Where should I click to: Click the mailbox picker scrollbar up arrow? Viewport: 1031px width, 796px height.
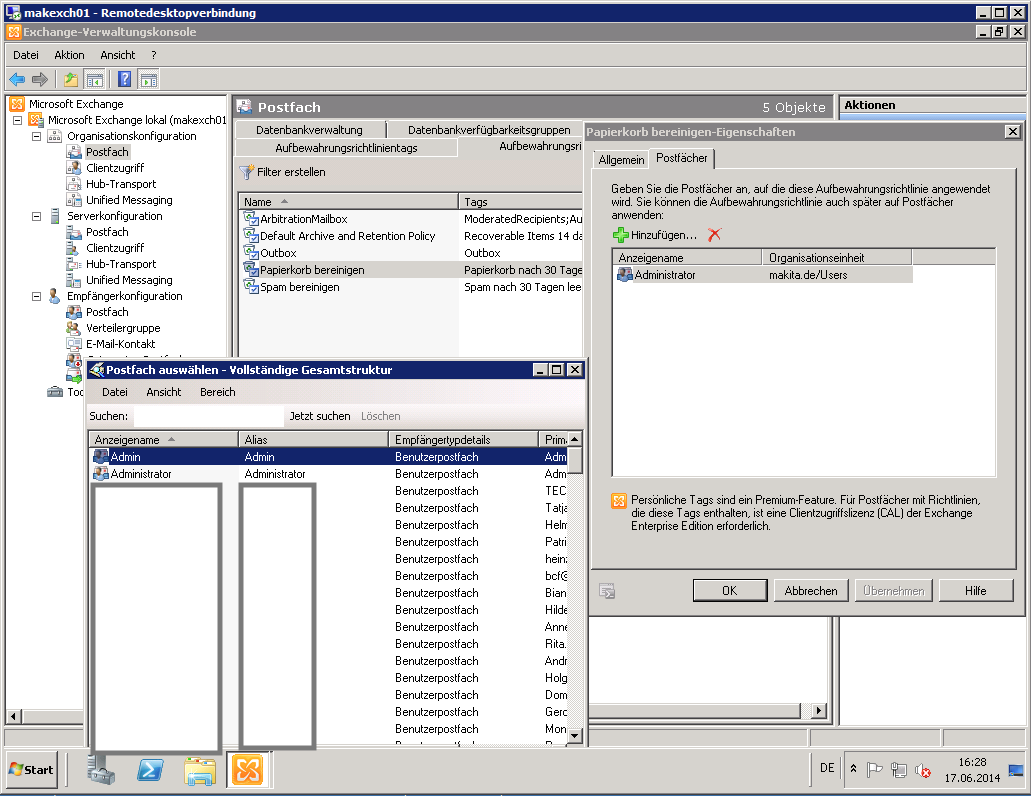click(575, 439)
